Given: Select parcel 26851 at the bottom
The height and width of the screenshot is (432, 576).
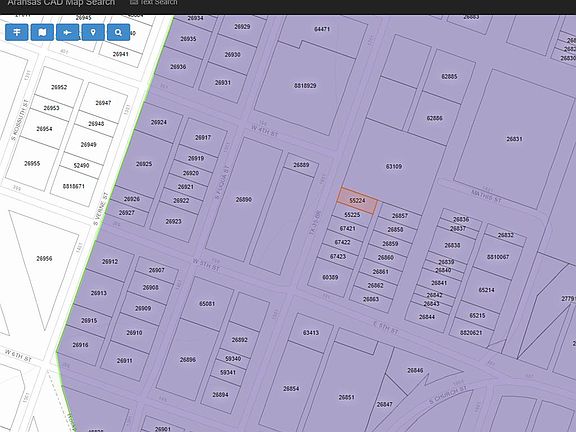Looking at the screenshot, I should pyautogui.click(x=346, y=397).
